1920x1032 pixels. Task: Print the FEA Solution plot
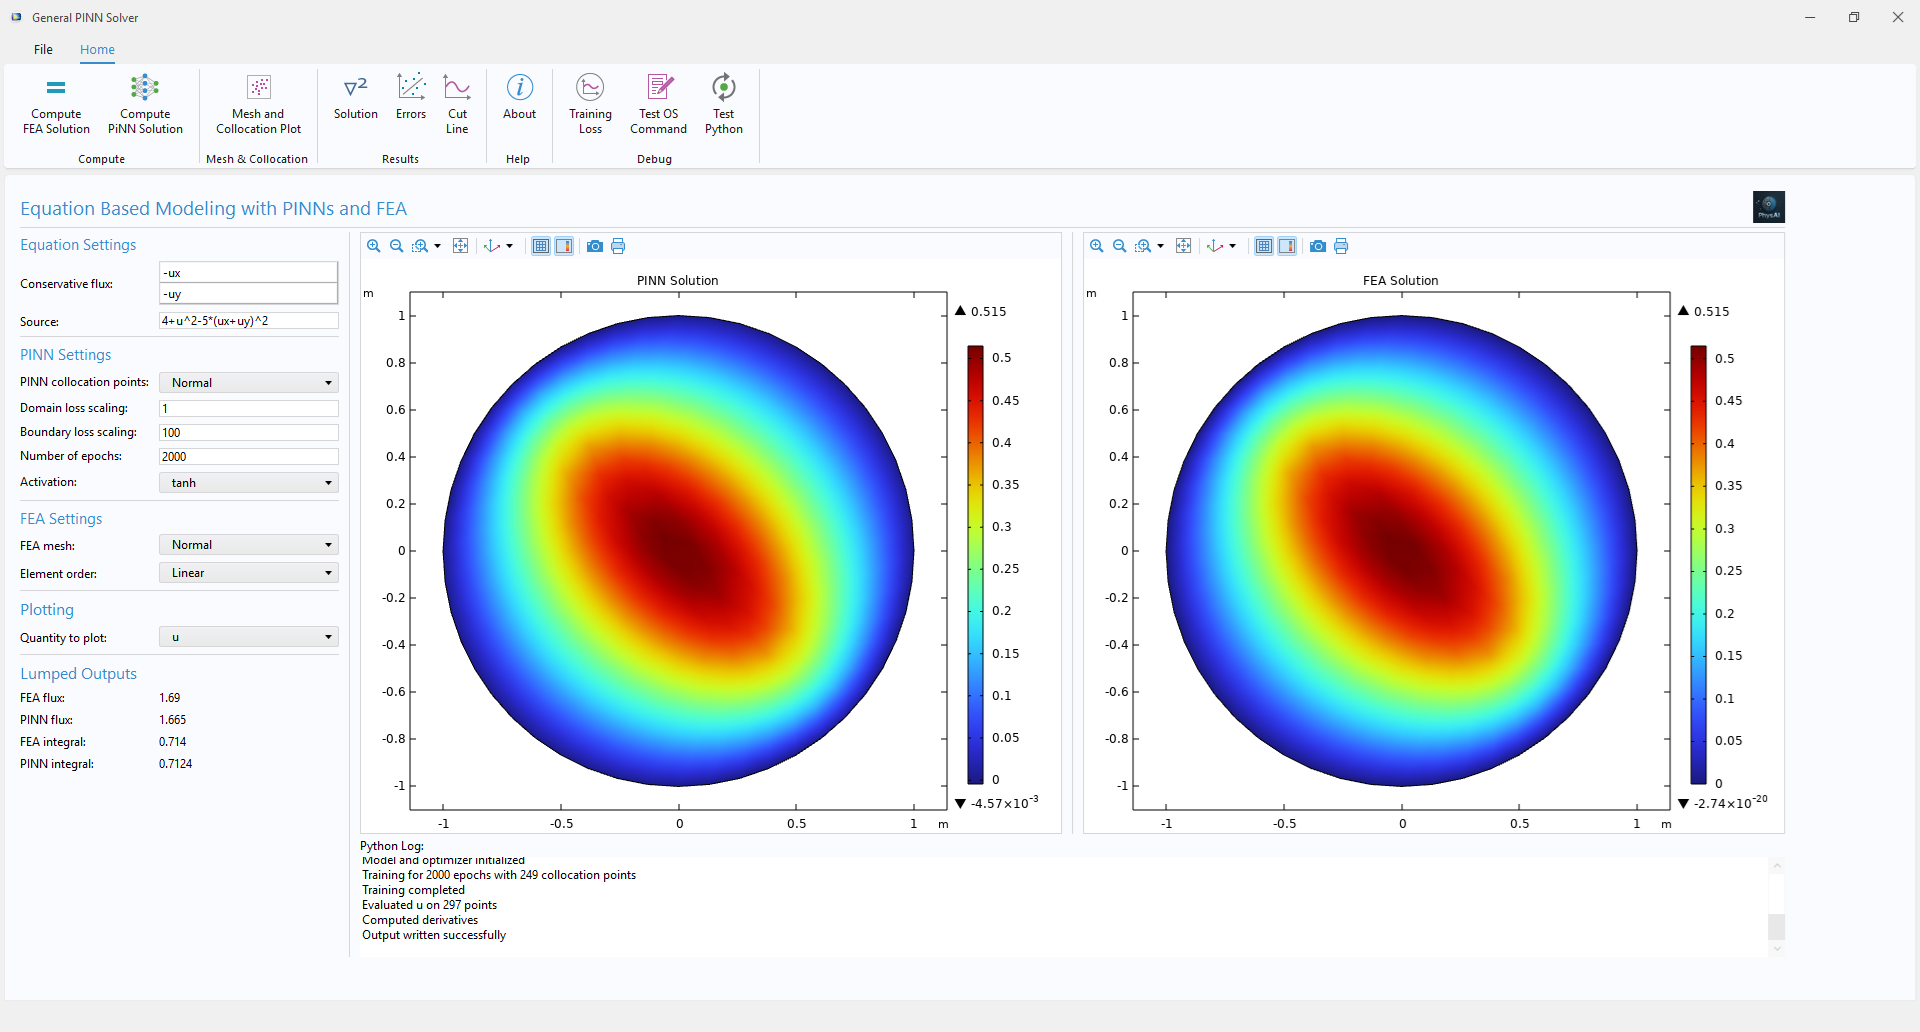point(1341,246)
